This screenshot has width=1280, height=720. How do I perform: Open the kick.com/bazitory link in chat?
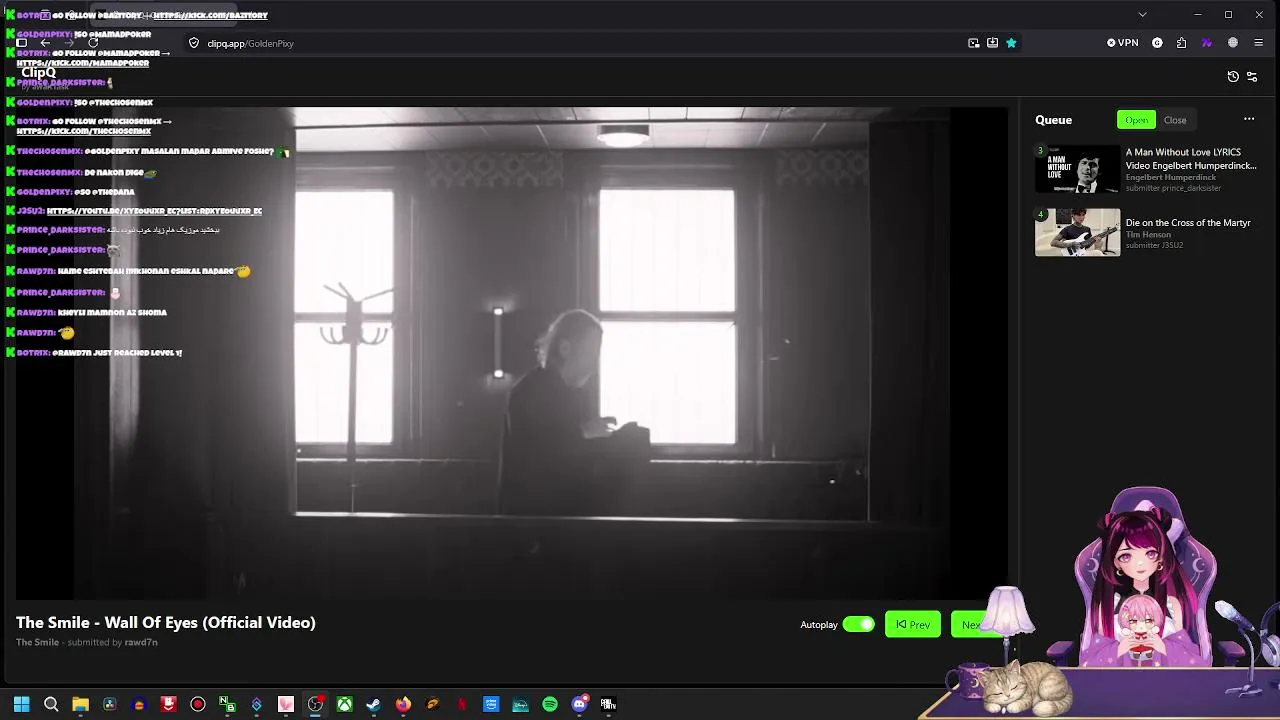(x=210, y=15)
